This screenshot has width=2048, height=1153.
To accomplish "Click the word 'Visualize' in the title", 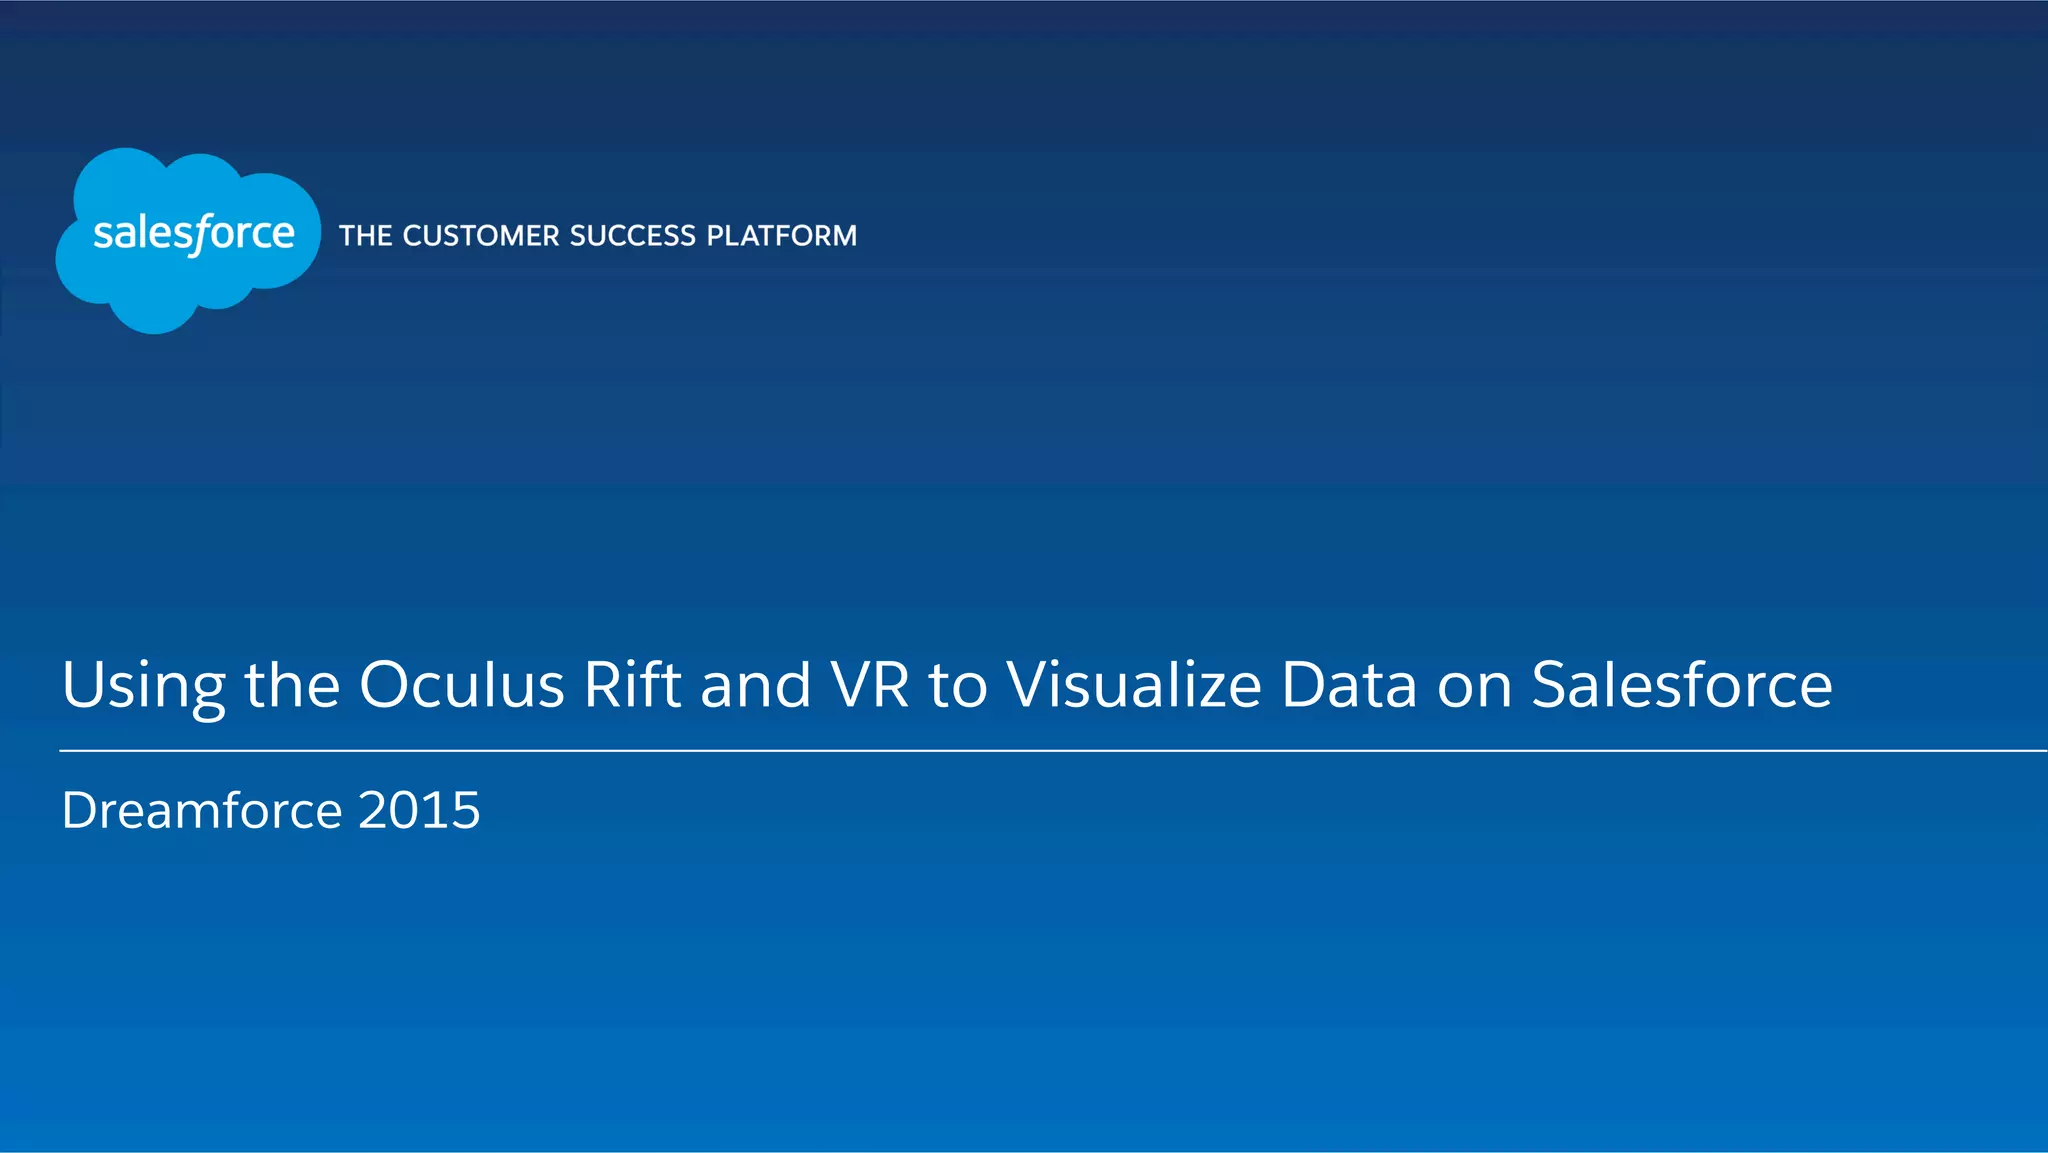I will pos(1134,685).
